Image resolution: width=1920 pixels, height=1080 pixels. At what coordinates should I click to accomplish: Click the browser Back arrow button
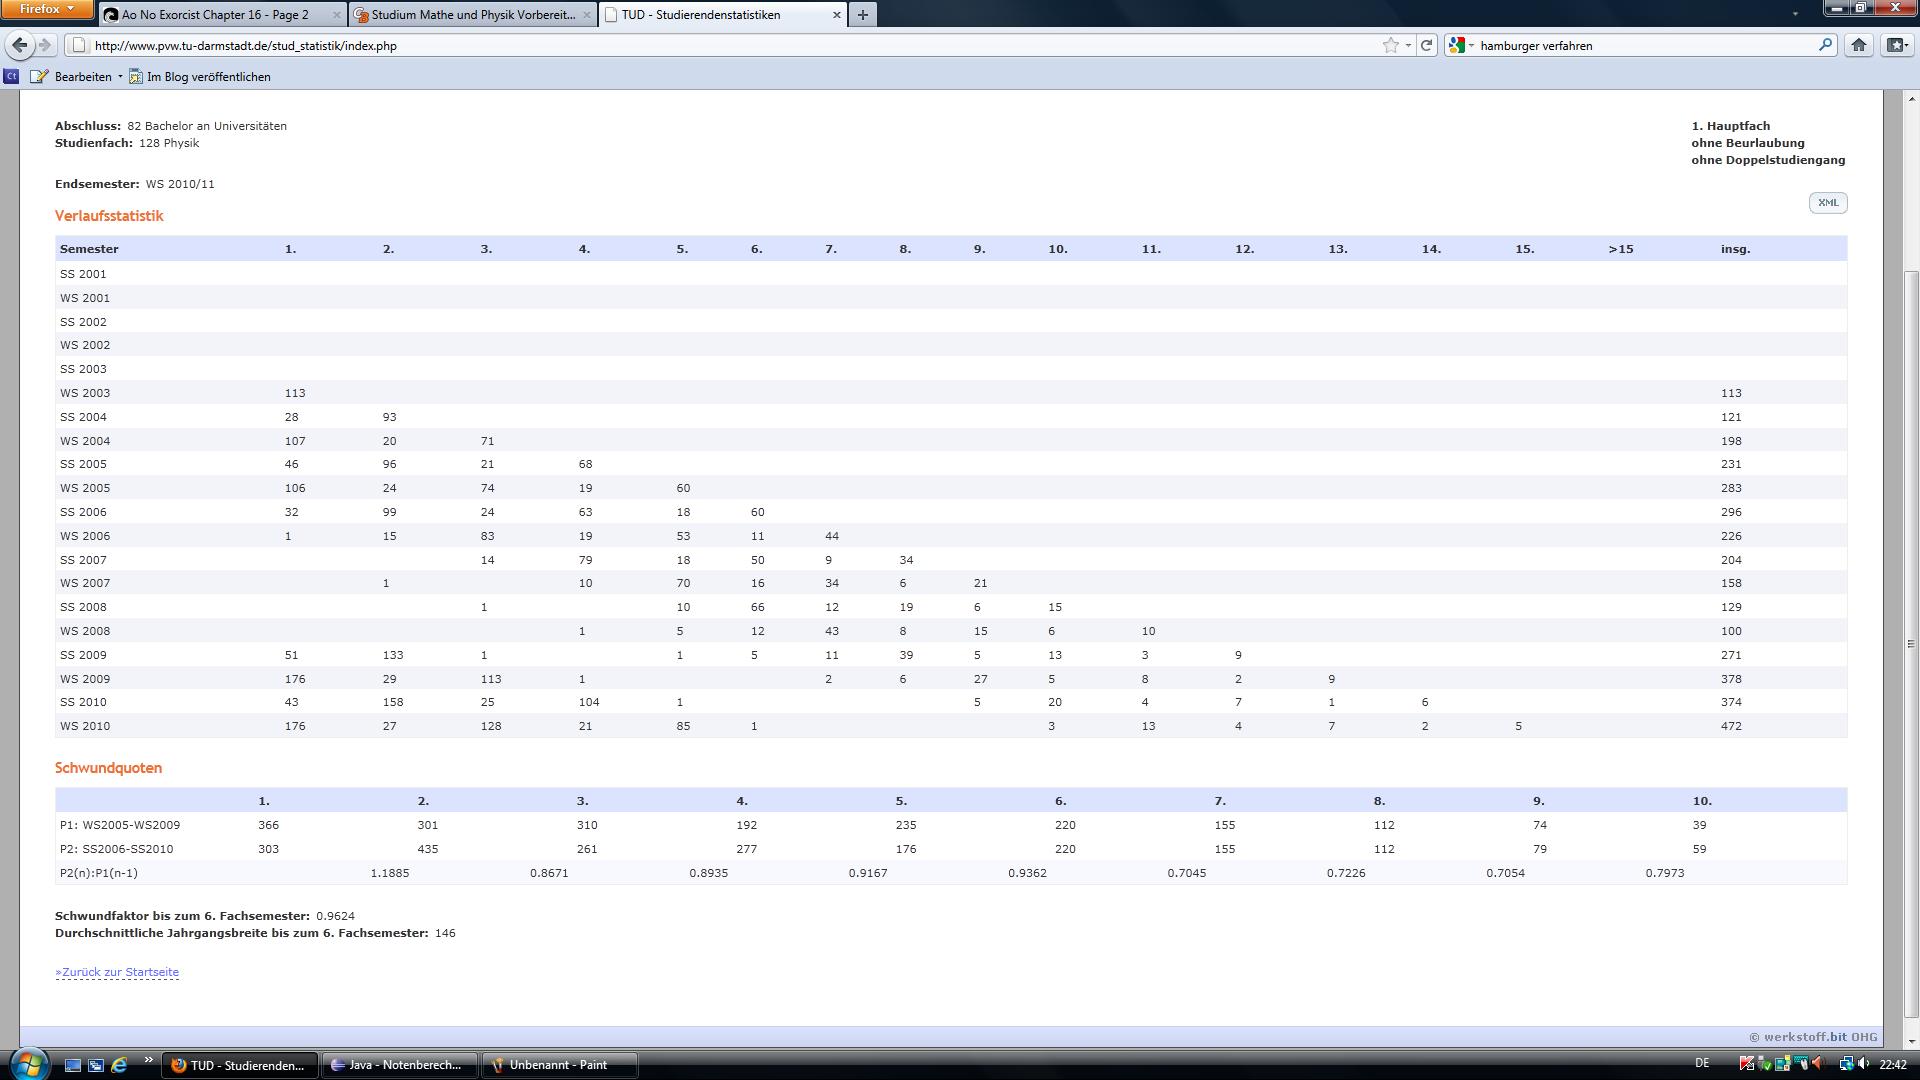pyautogui.click(x=19, y=45)
